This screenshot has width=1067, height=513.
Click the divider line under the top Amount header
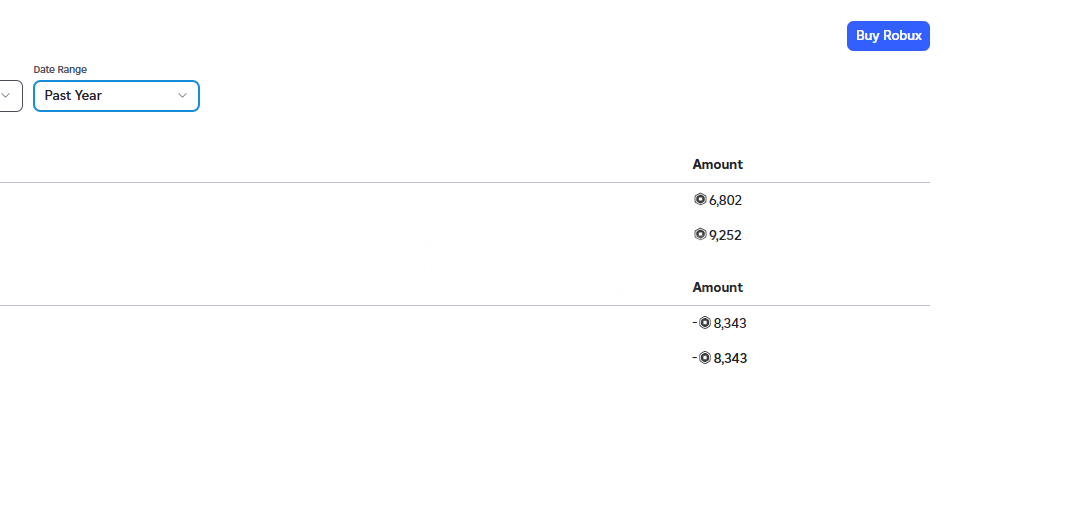(x=465, y=182)
